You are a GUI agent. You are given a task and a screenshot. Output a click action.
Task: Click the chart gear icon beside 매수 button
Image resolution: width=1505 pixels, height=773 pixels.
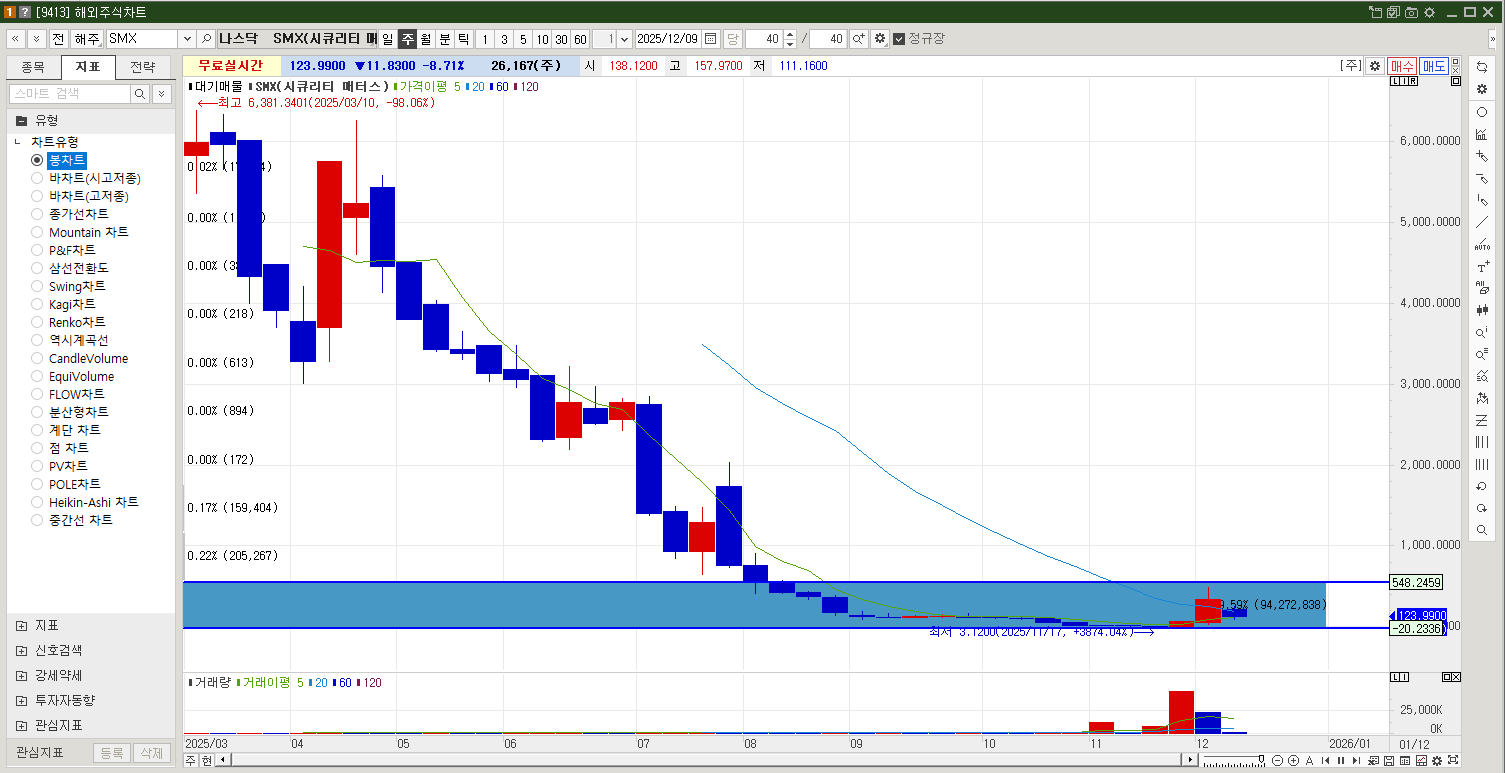point(1375,66)
